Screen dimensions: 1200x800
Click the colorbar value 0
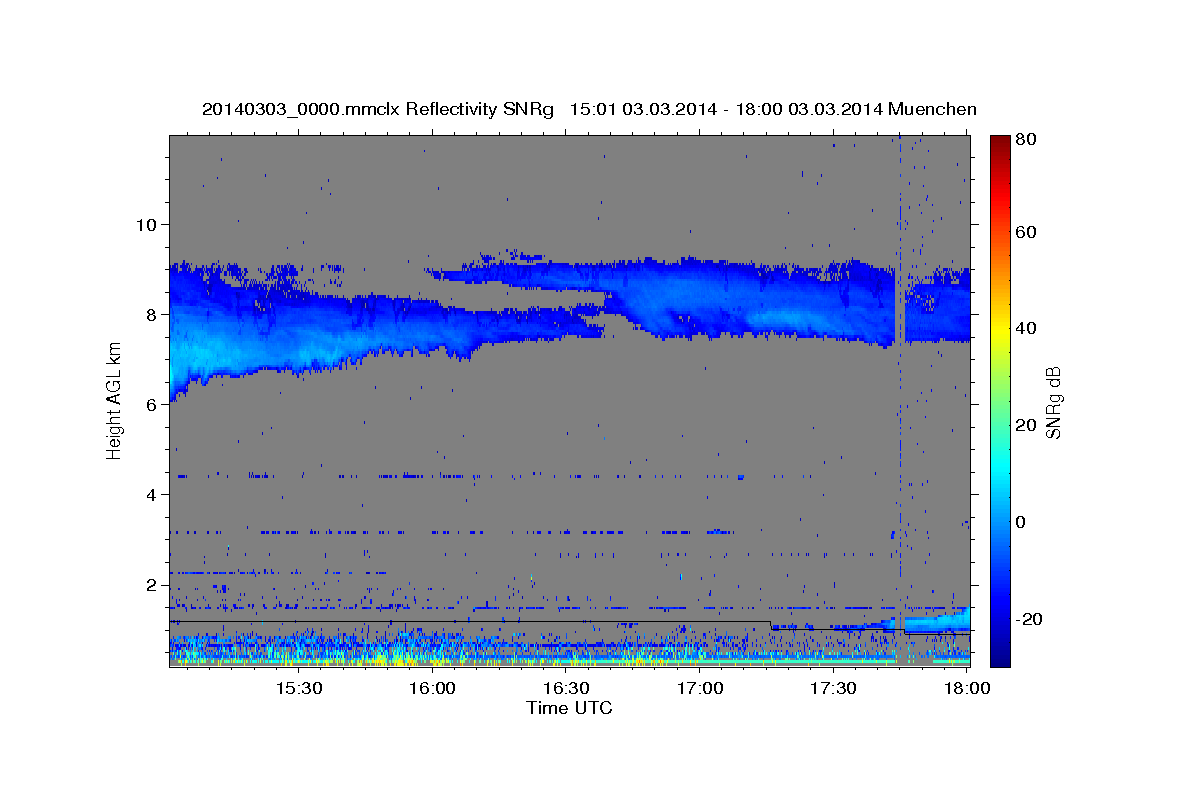(1022, 522)
